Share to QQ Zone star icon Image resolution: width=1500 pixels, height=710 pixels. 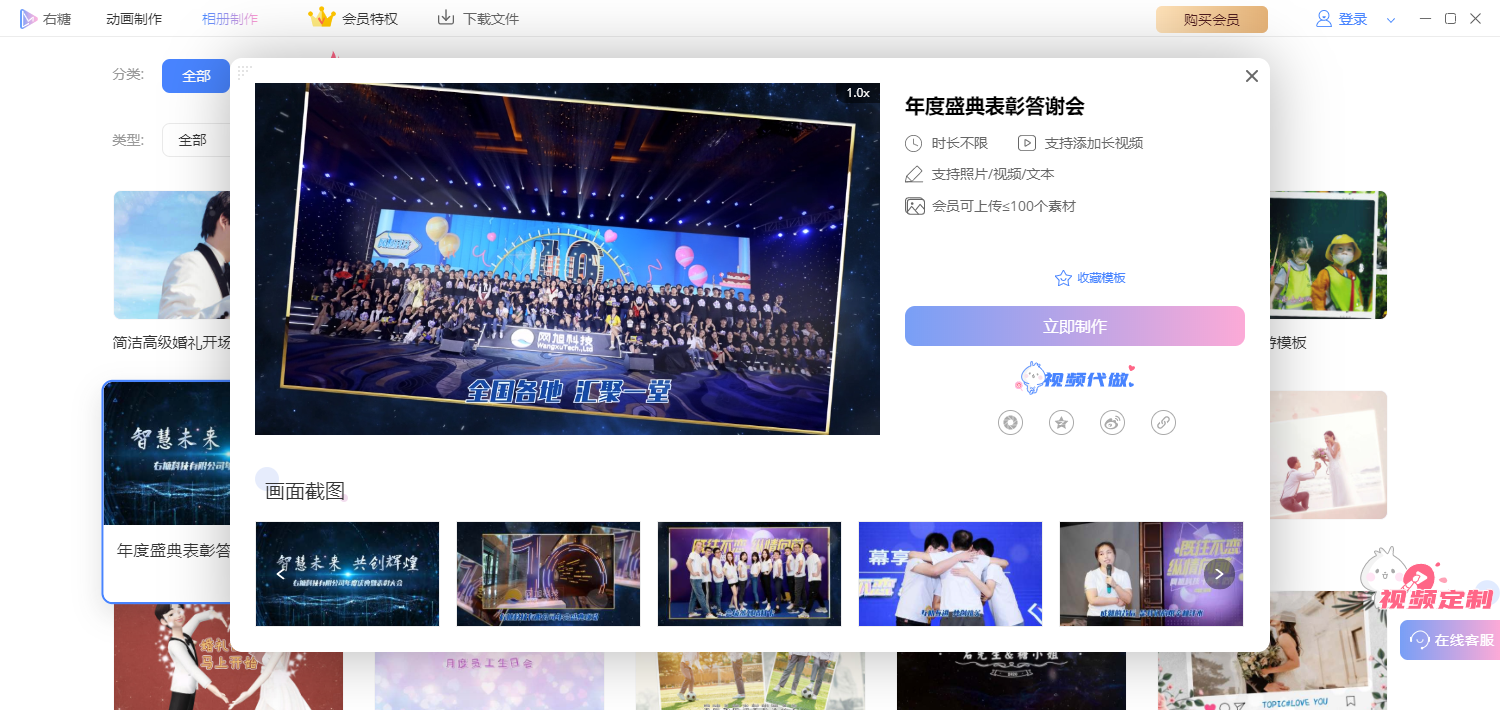coord(1061,422)
